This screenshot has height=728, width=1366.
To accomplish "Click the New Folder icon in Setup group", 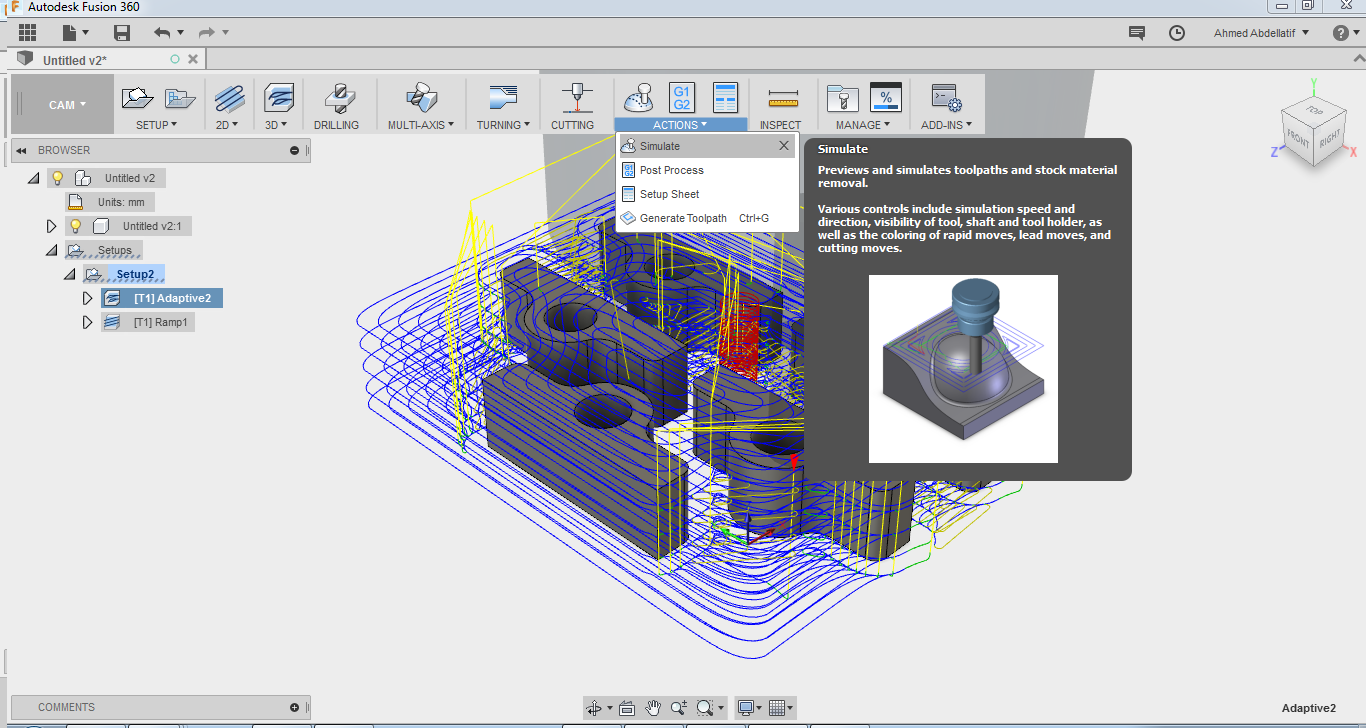I will click(179, 98).
